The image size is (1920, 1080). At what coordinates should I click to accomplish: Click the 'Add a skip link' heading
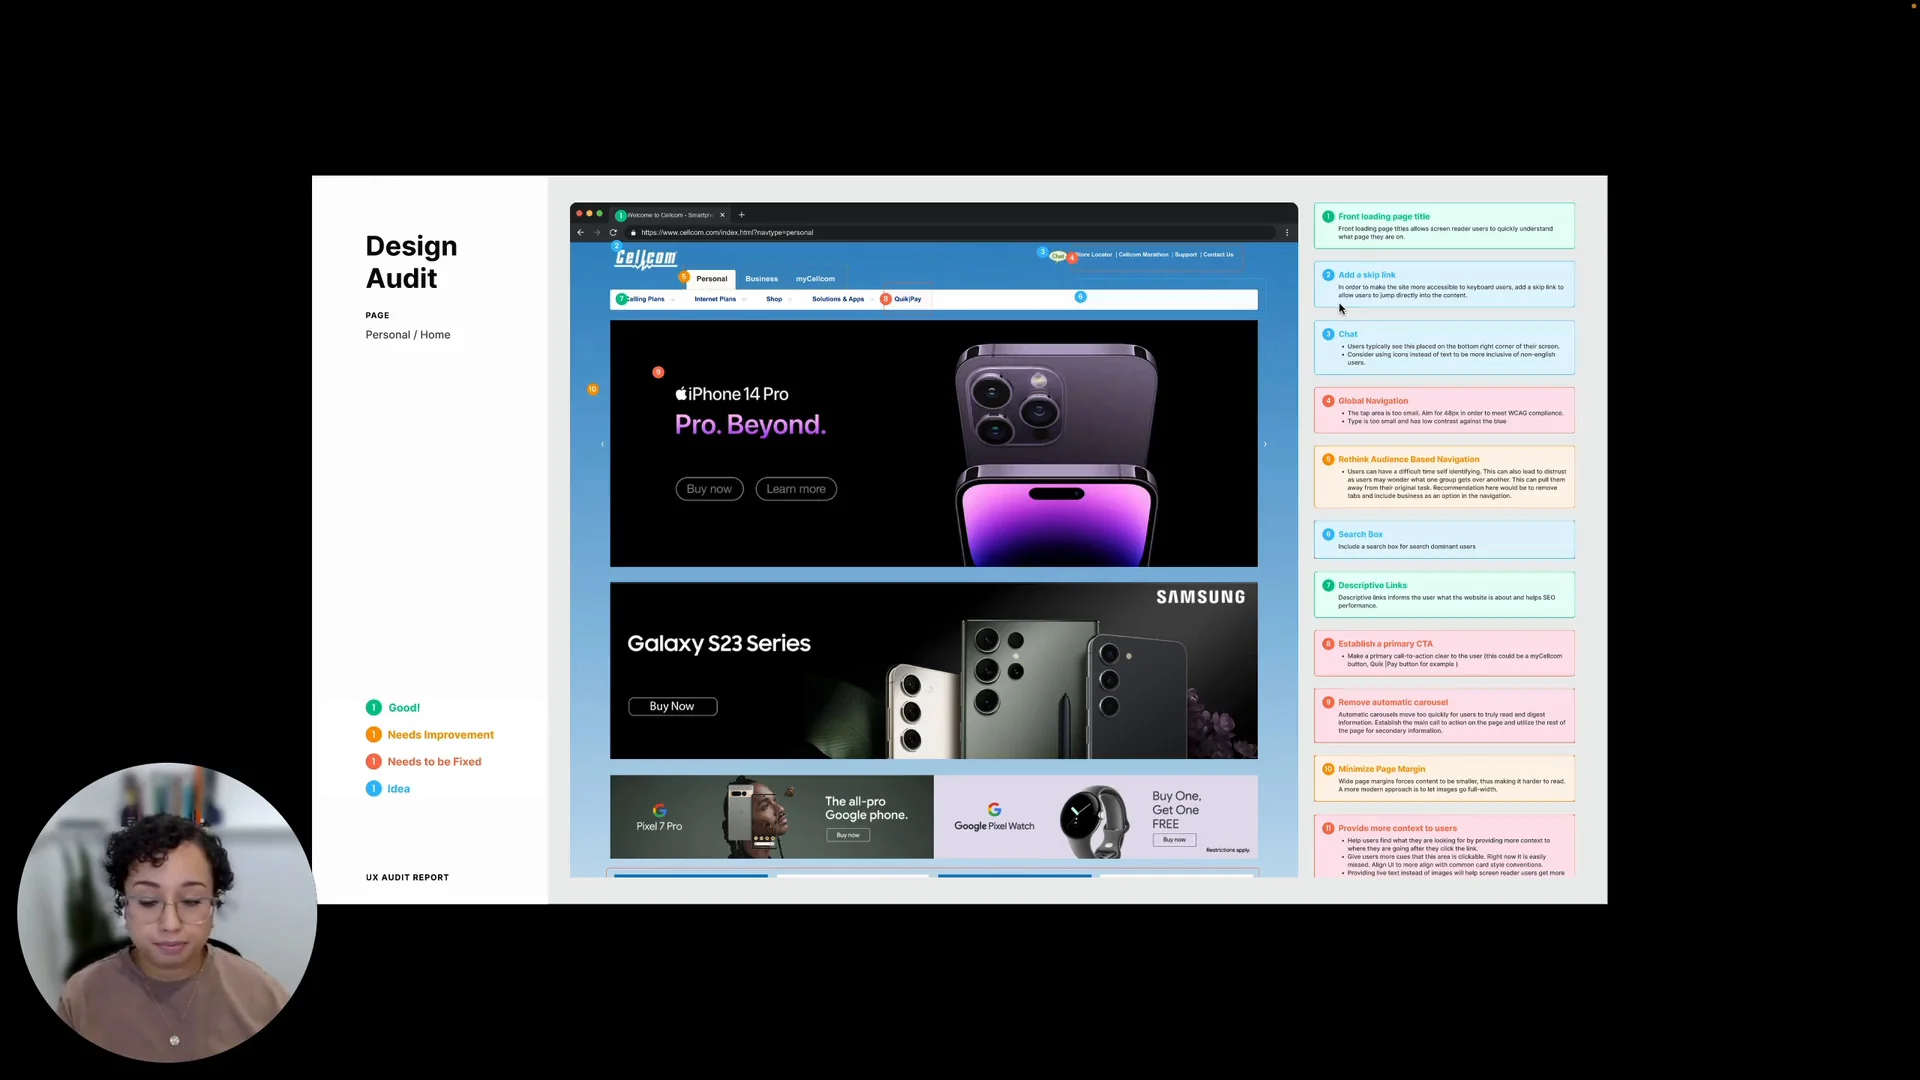point(1367,275)
